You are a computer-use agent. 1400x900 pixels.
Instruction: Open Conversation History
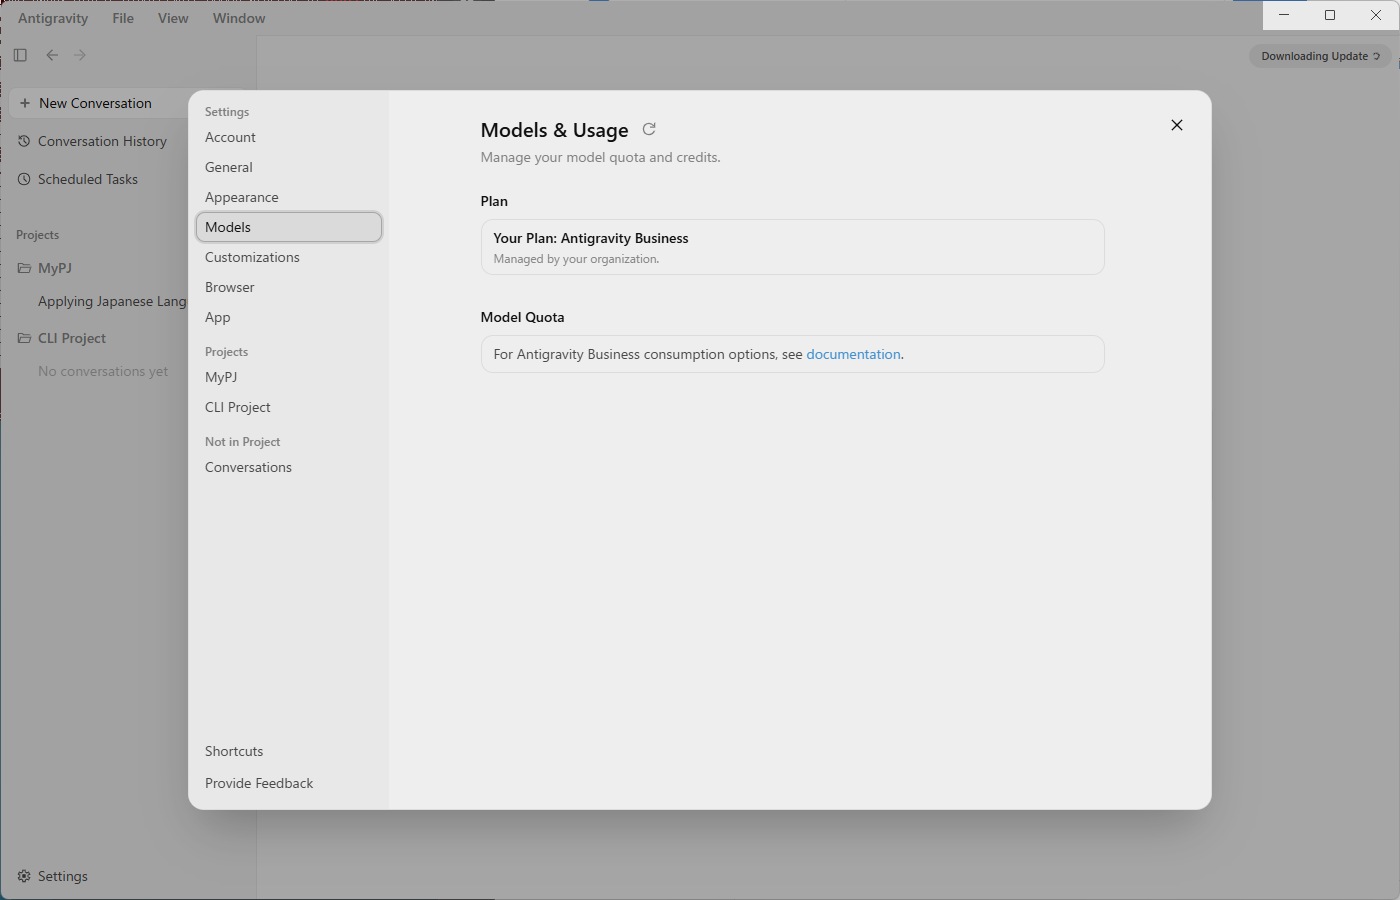tap(100, 141)
